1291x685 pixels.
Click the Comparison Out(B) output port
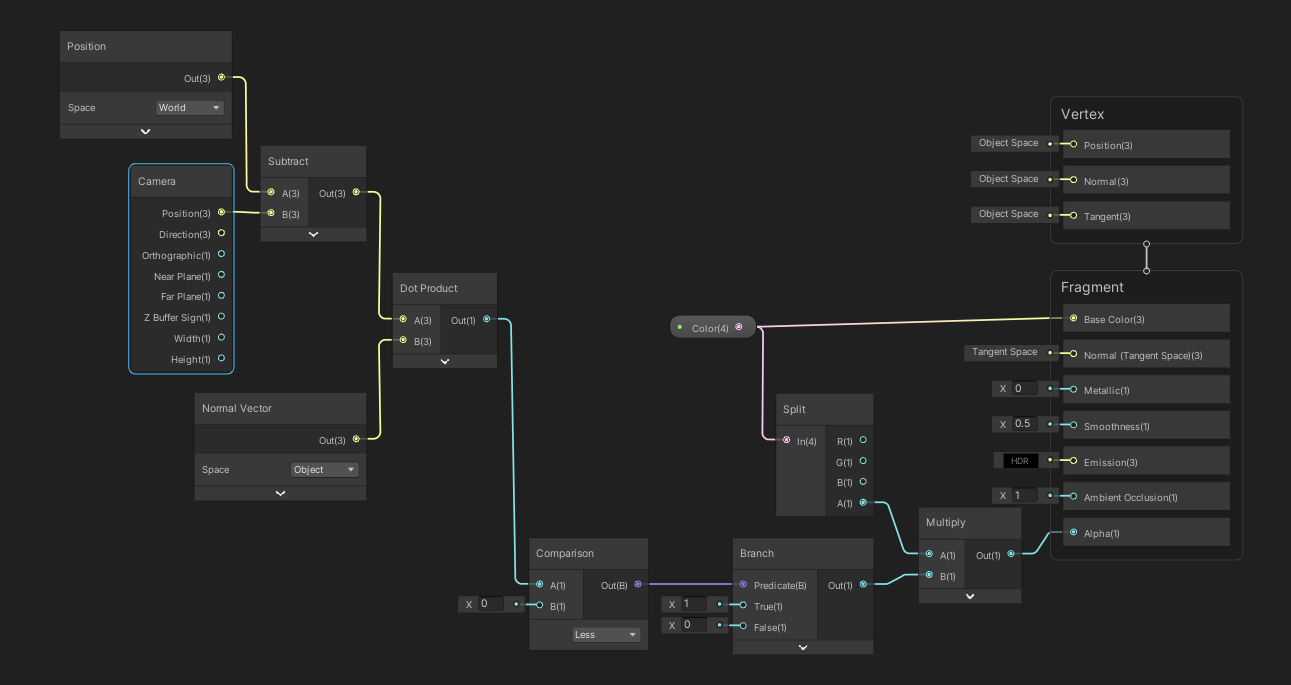638,585
